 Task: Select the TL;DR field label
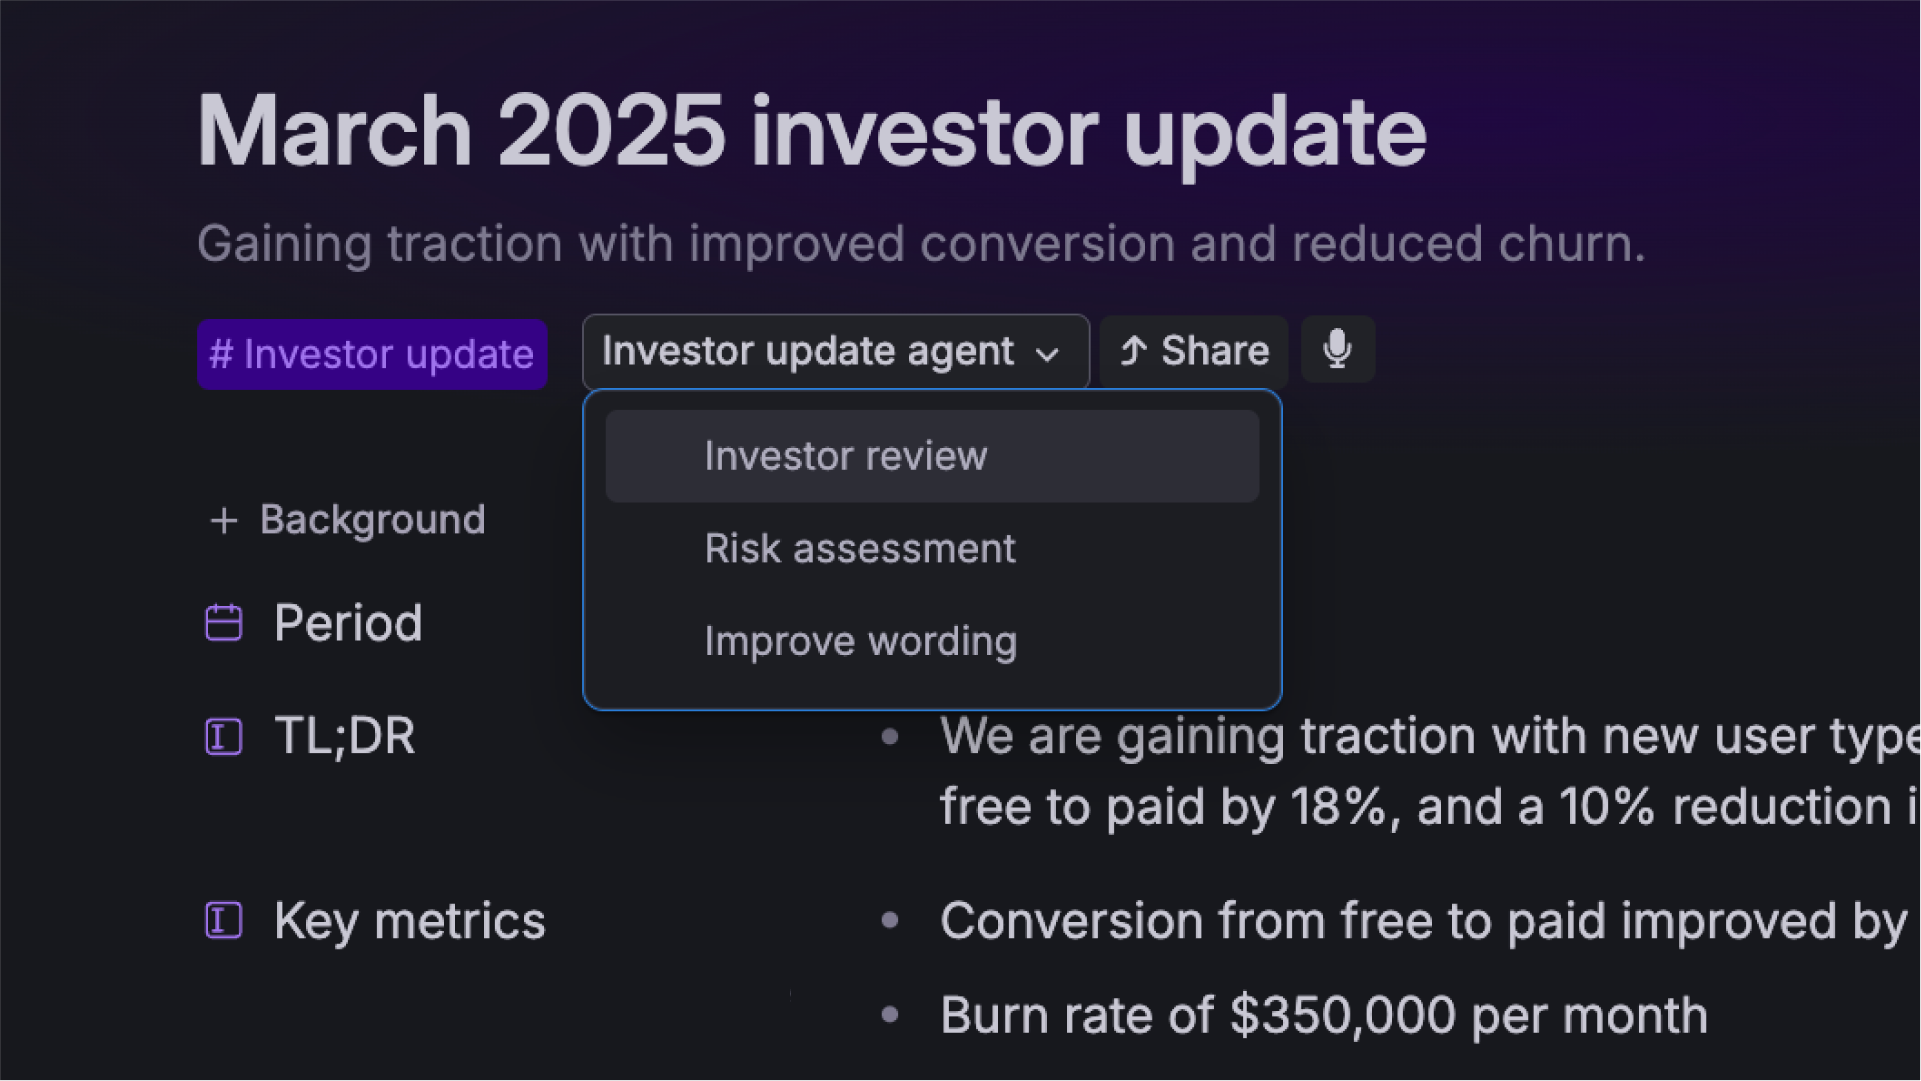(345, 737)
